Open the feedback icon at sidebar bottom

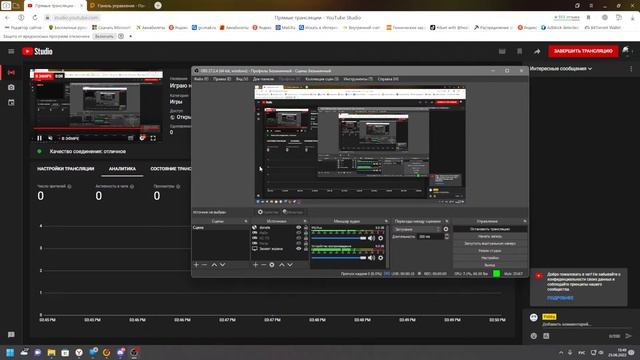(x=11, y=335)
